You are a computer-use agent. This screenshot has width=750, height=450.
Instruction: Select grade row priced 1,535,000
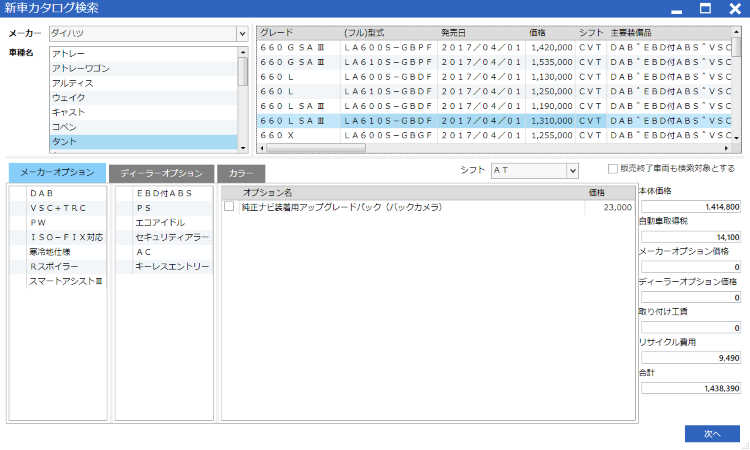coord(495,62)
